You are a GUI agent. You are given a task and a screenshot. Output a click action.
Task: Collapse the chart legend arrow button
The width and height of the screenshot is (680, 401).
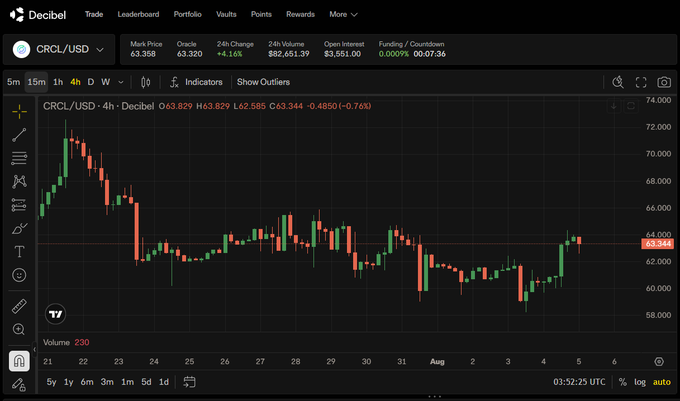614,106
